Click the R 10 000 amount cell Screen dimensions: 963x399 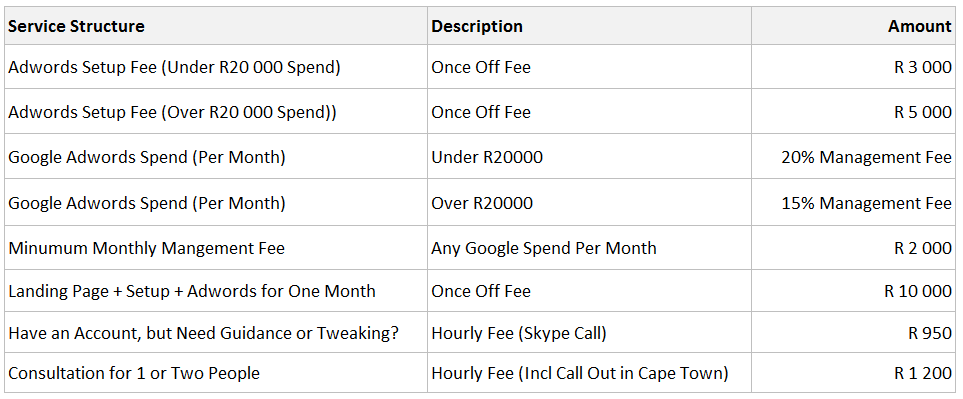tap(853, 290)
